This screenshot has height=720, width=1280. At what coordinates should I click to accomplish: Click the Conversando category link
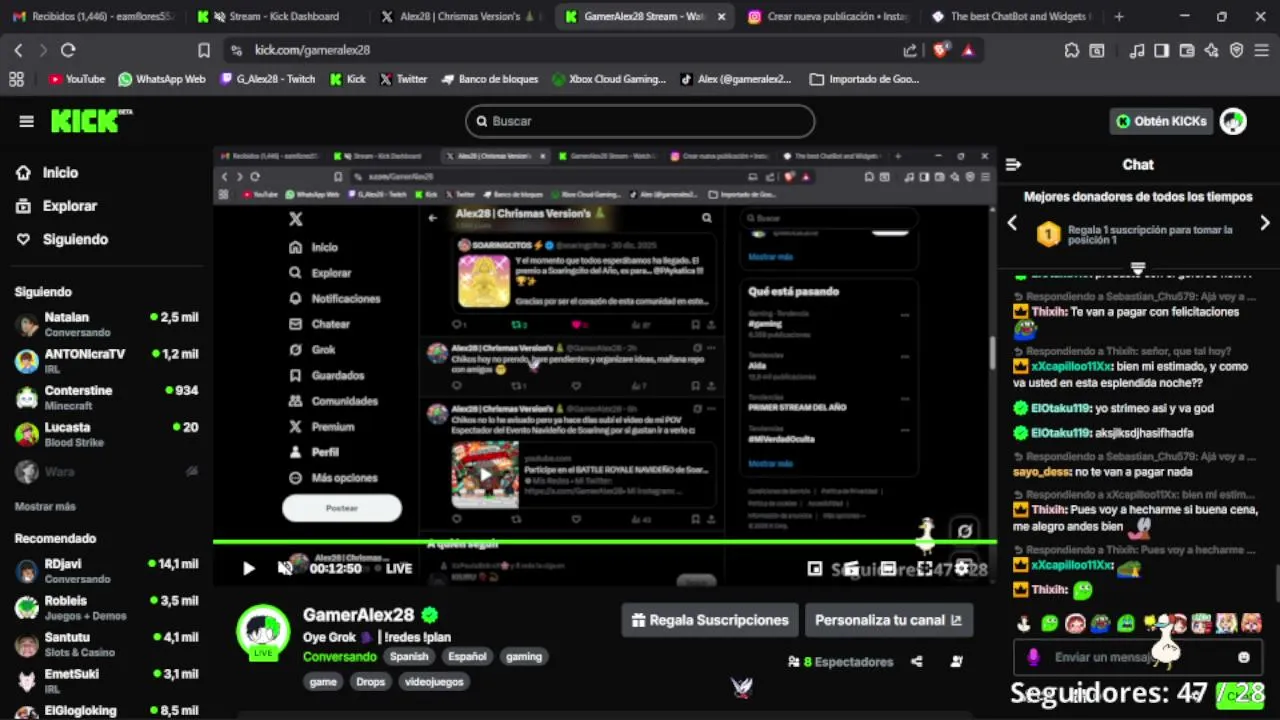click(340, 657)
